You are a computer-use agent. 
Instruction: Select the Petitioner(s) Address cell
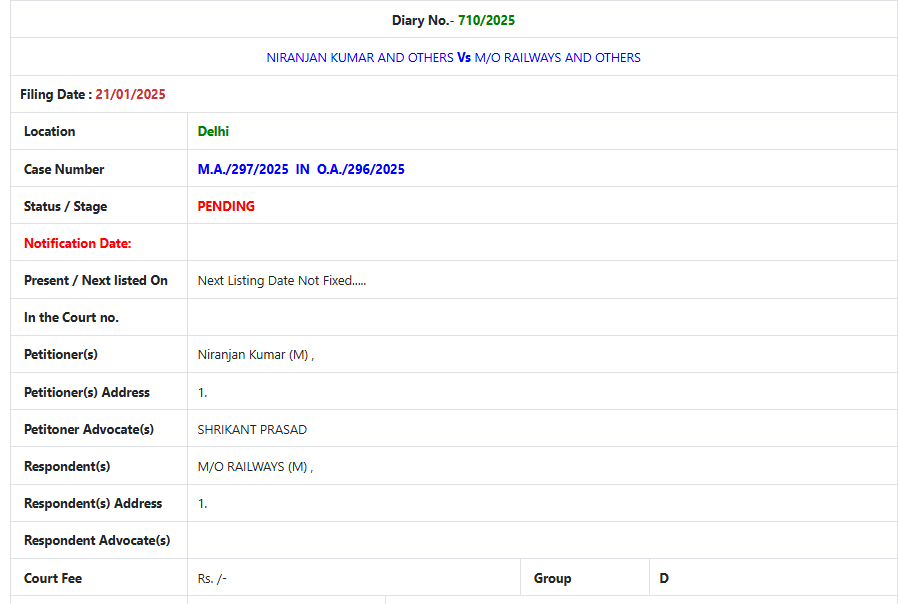point(203,392)
